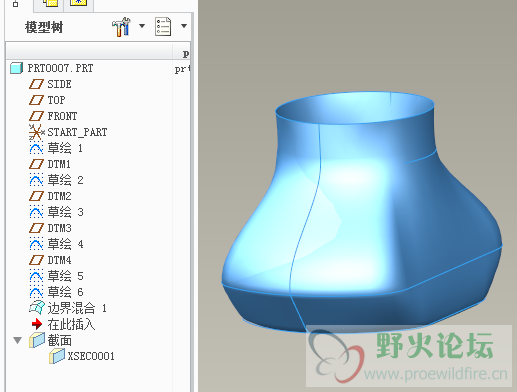
Task: Click the blue blended surface model
Action: pos(362,212)
